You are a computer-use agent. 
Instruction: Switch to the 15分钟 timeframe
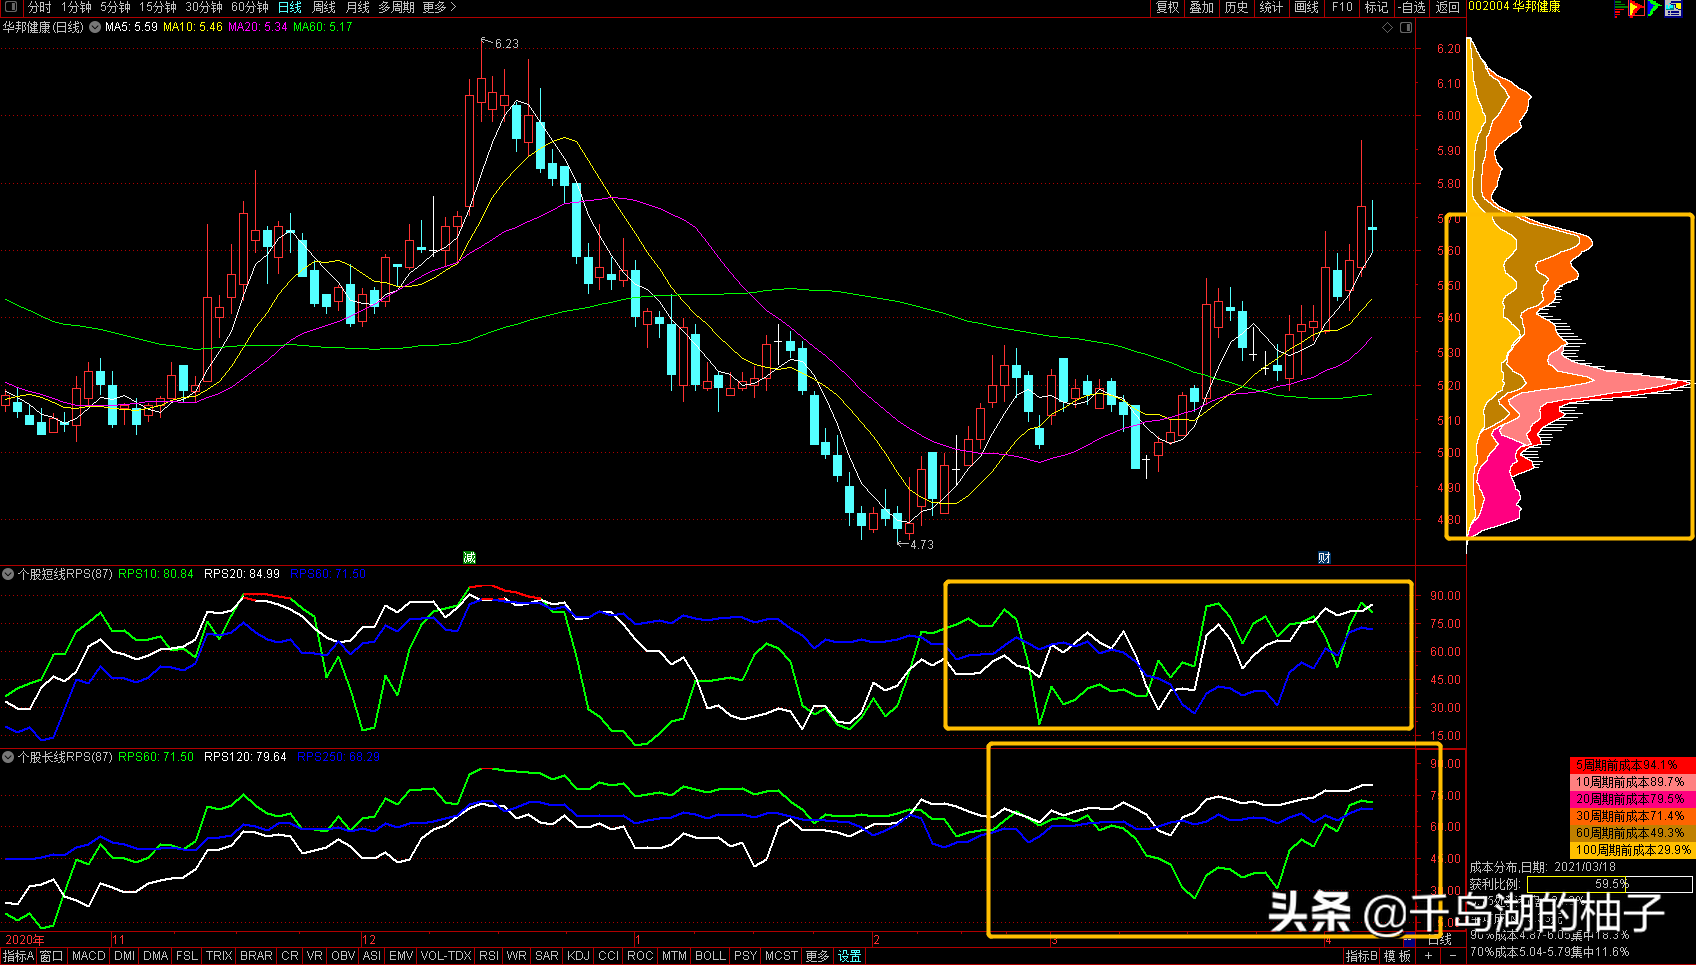(158, 7)
